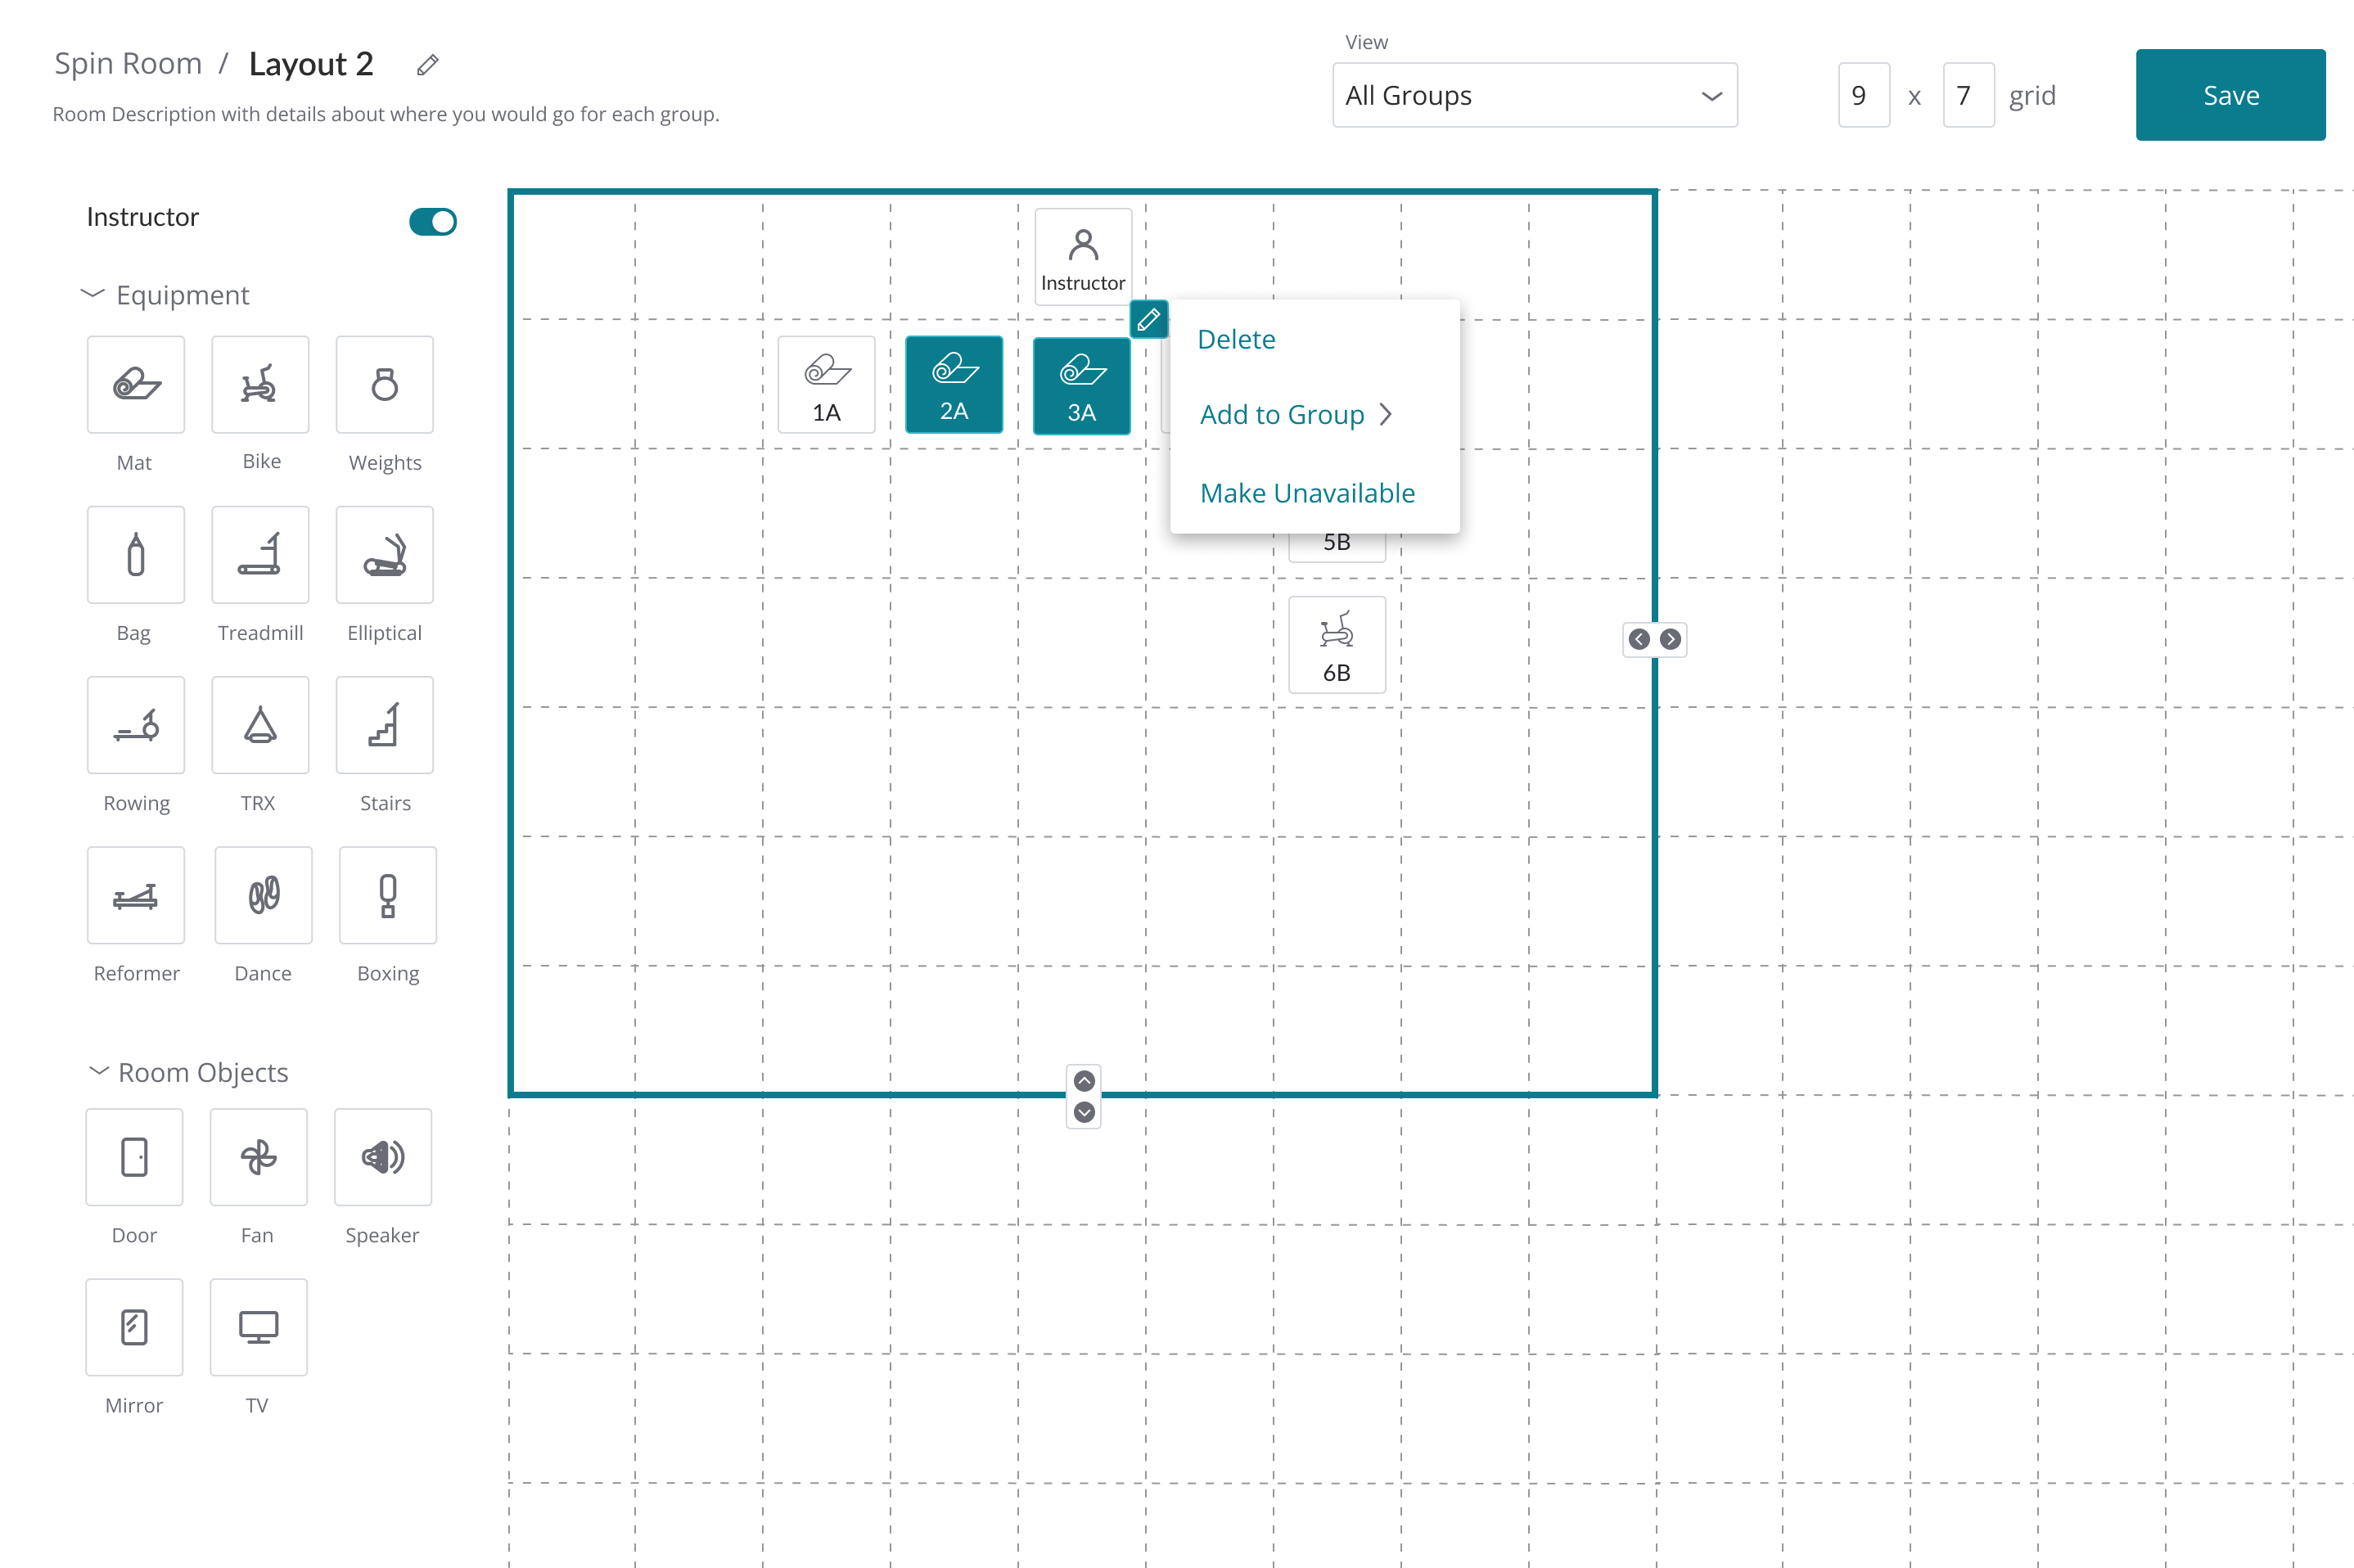Click the TRX equipment icon

click(x=260, y=725)
